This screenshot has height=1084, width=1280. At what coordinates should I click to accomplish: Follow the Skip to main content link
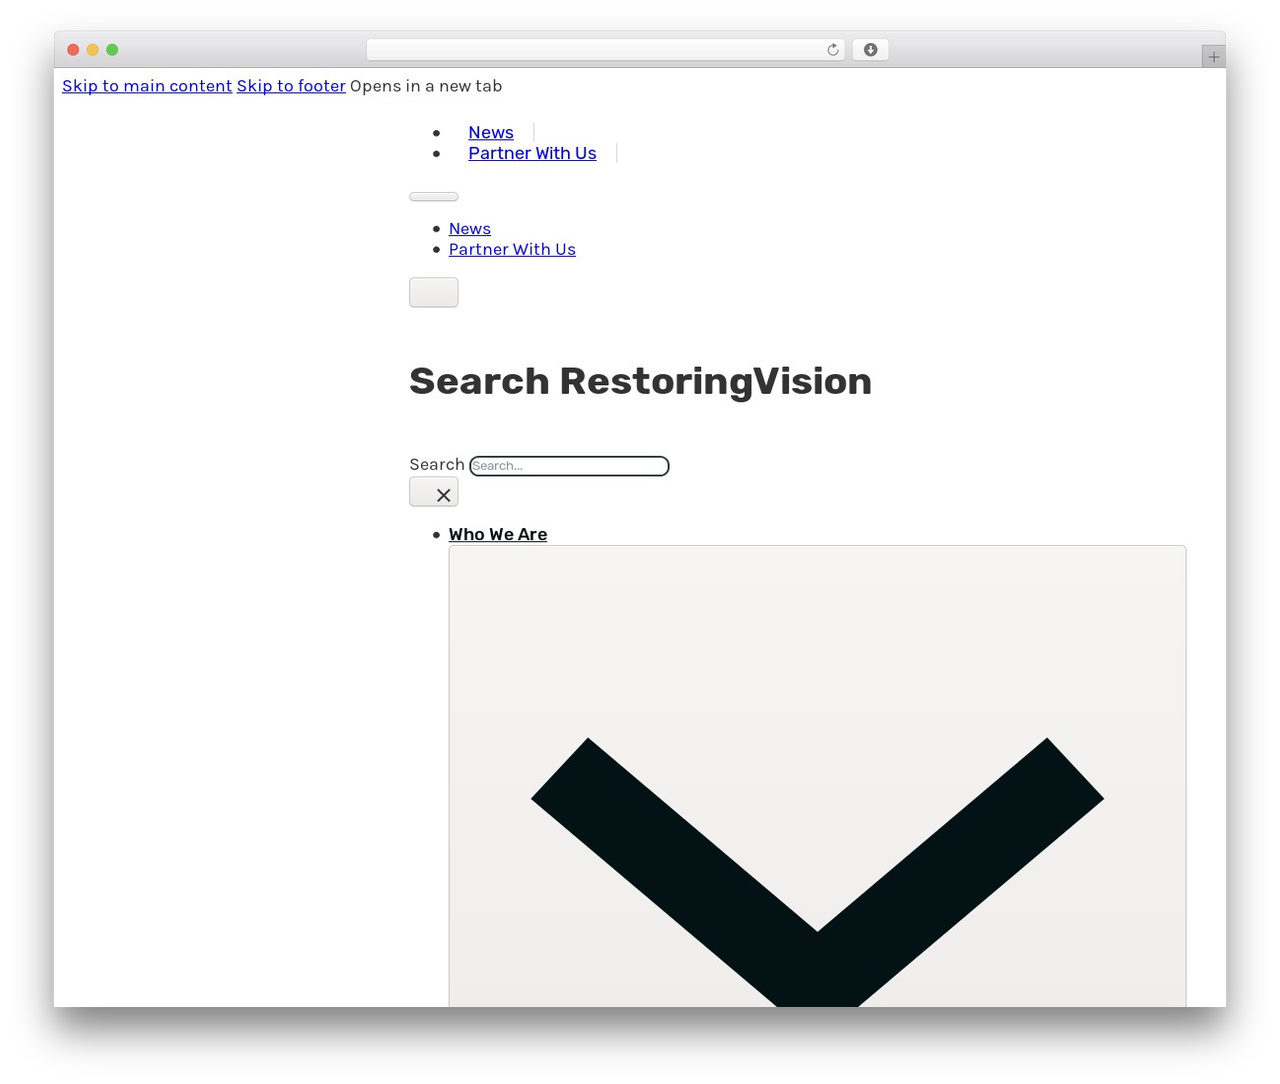coord(147,86)
